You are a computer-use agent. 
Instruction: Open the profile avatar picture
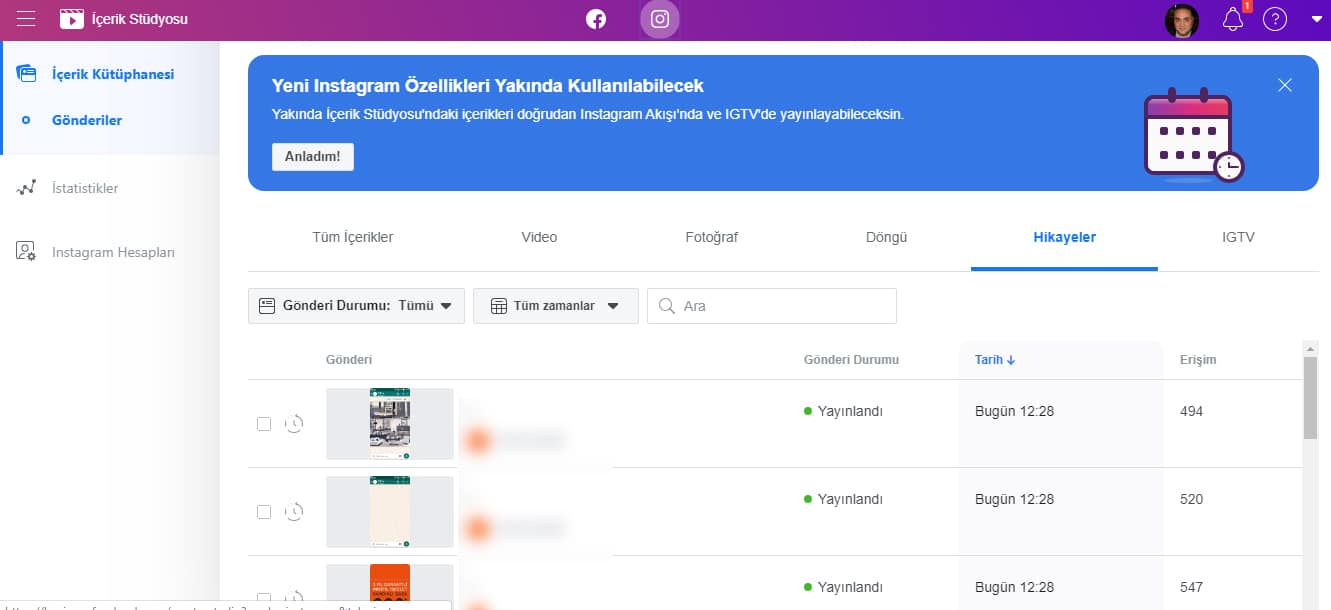coord(1182,20)
